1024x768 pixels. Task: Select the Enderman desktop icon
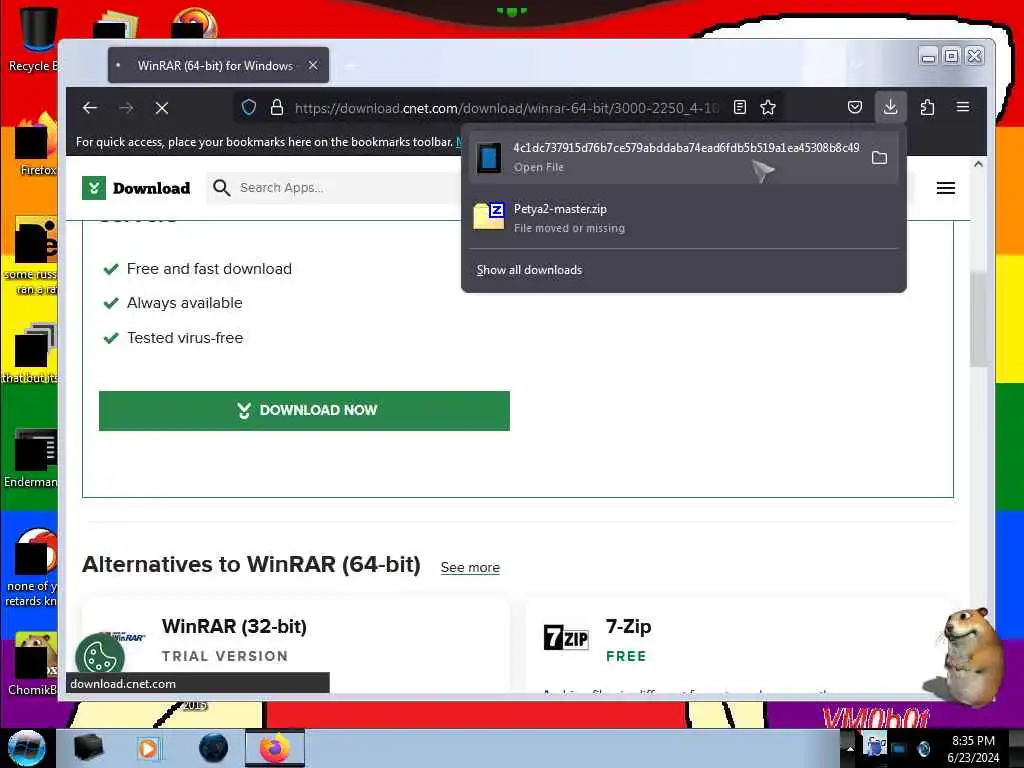click(x=31, y=458)
